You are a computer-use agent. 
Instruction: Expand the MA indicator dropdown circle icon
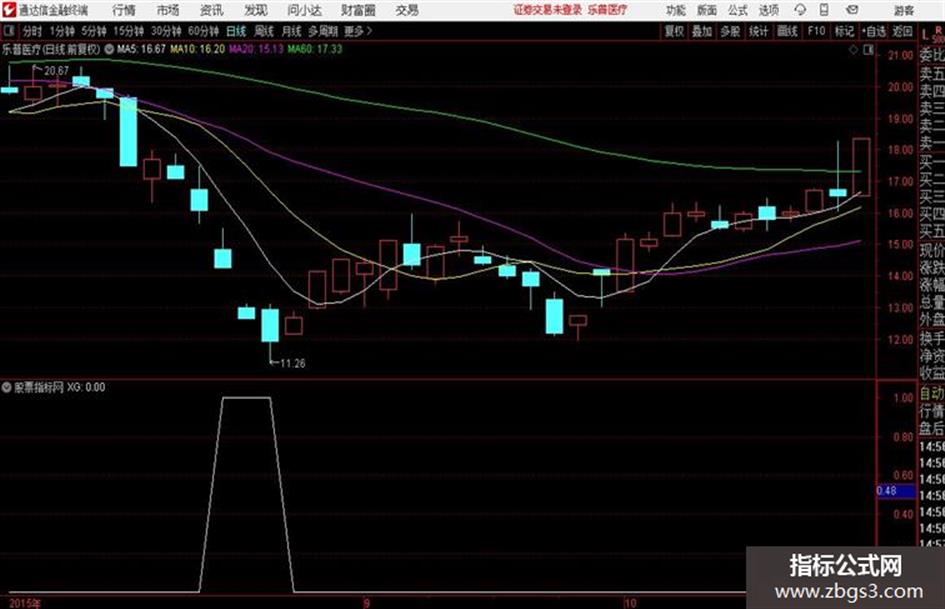[109, 49]
